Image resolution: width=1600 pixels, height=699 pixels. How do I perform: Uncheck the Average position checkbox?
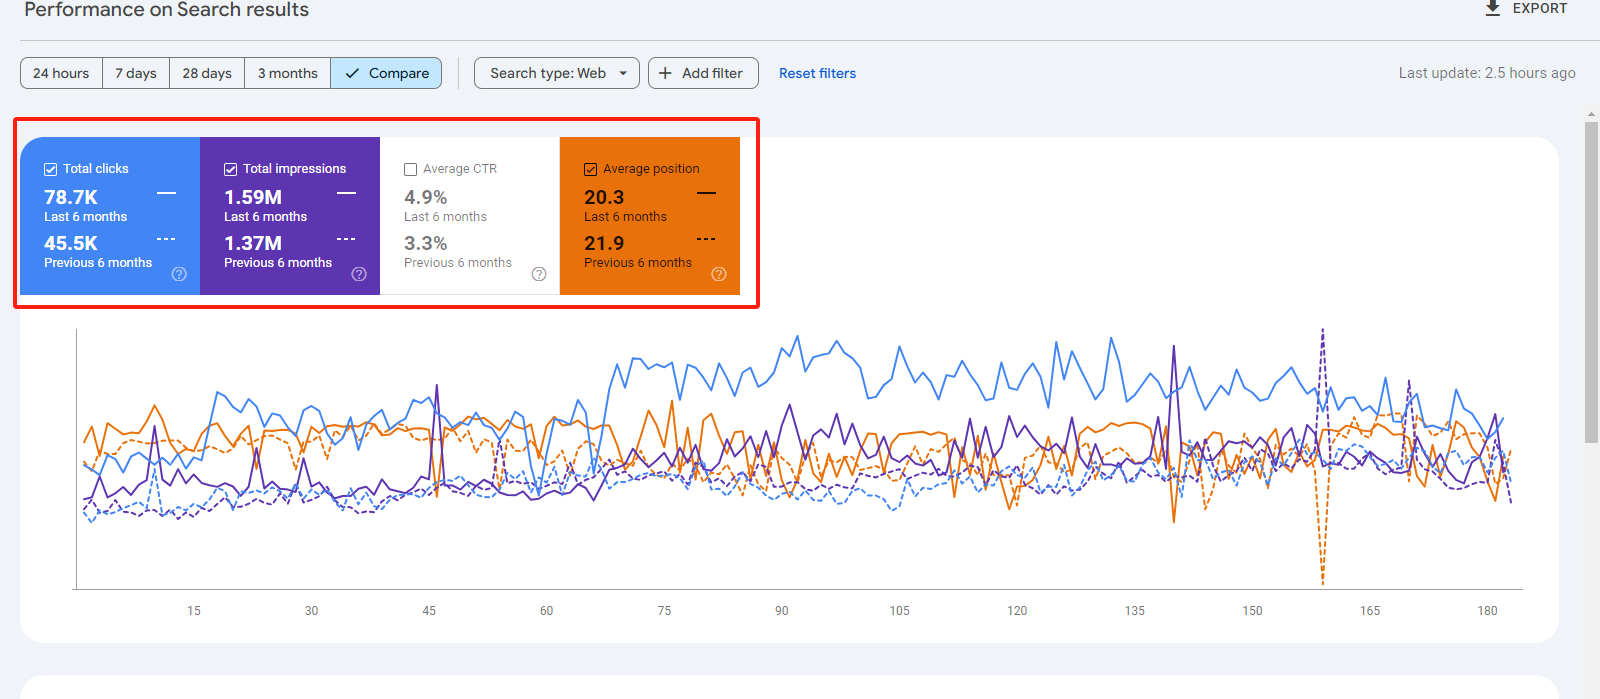(590, 169)
